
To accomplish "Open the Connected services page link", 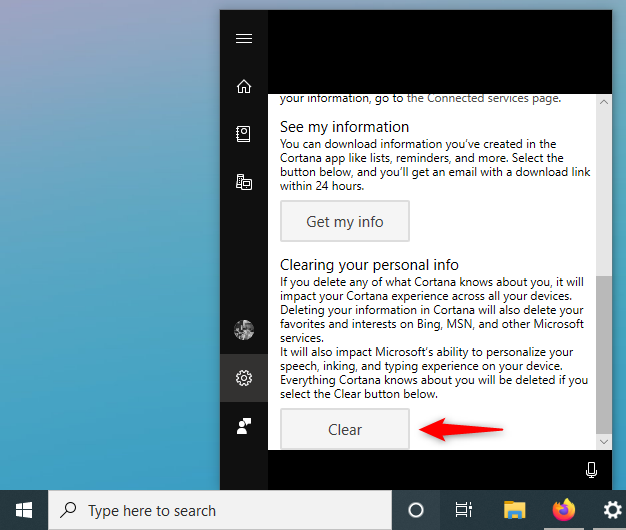I will 483,98.
